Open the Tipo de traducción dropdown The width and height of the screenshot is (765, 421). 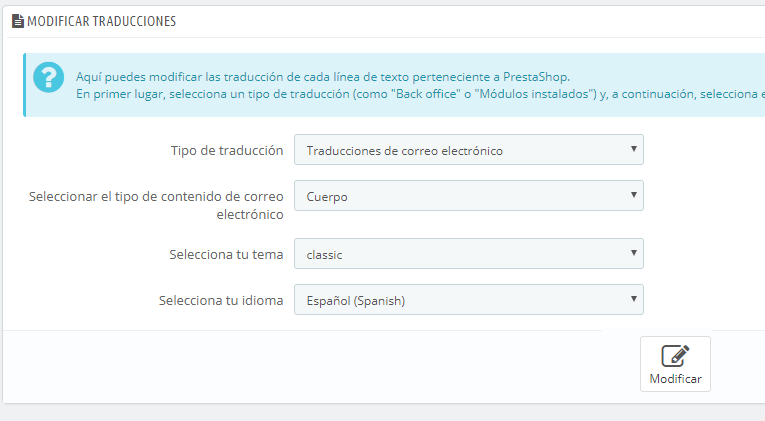tap(468, 150)
